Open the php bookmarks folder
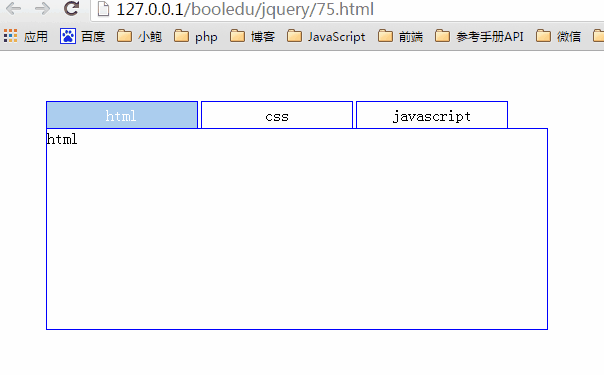Image resolution: width=604 pixels, height=375 pixels. [x=196, y=37]
